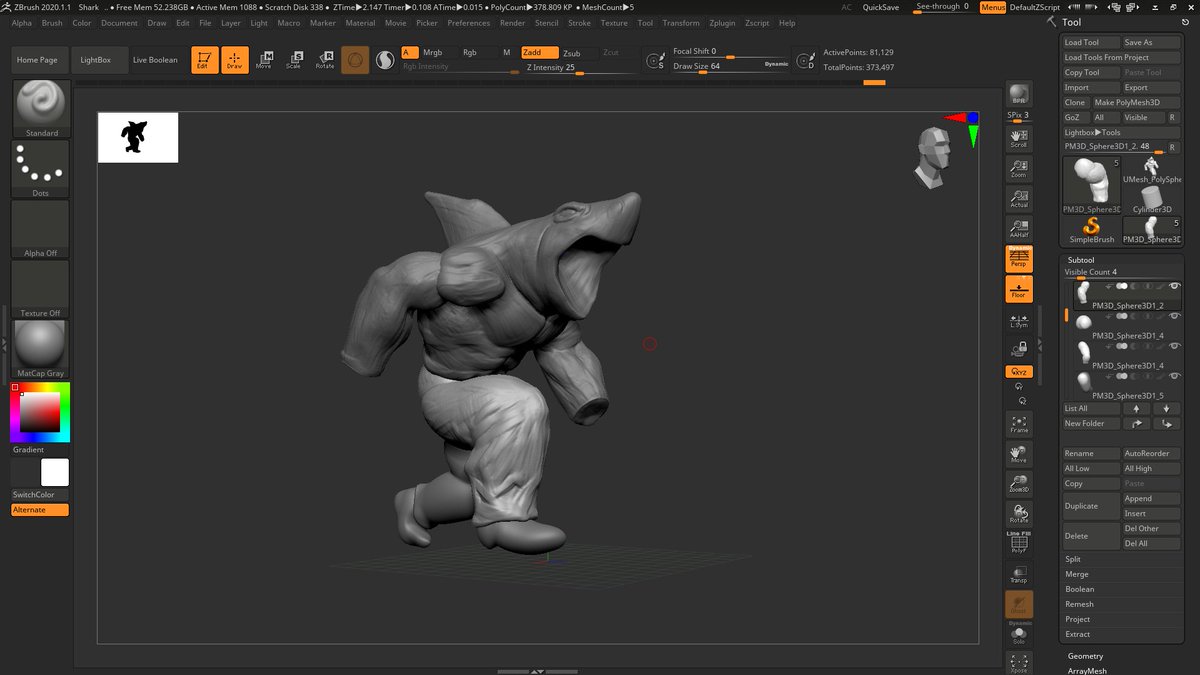Open the Alpha Off selector

point(41,229)
